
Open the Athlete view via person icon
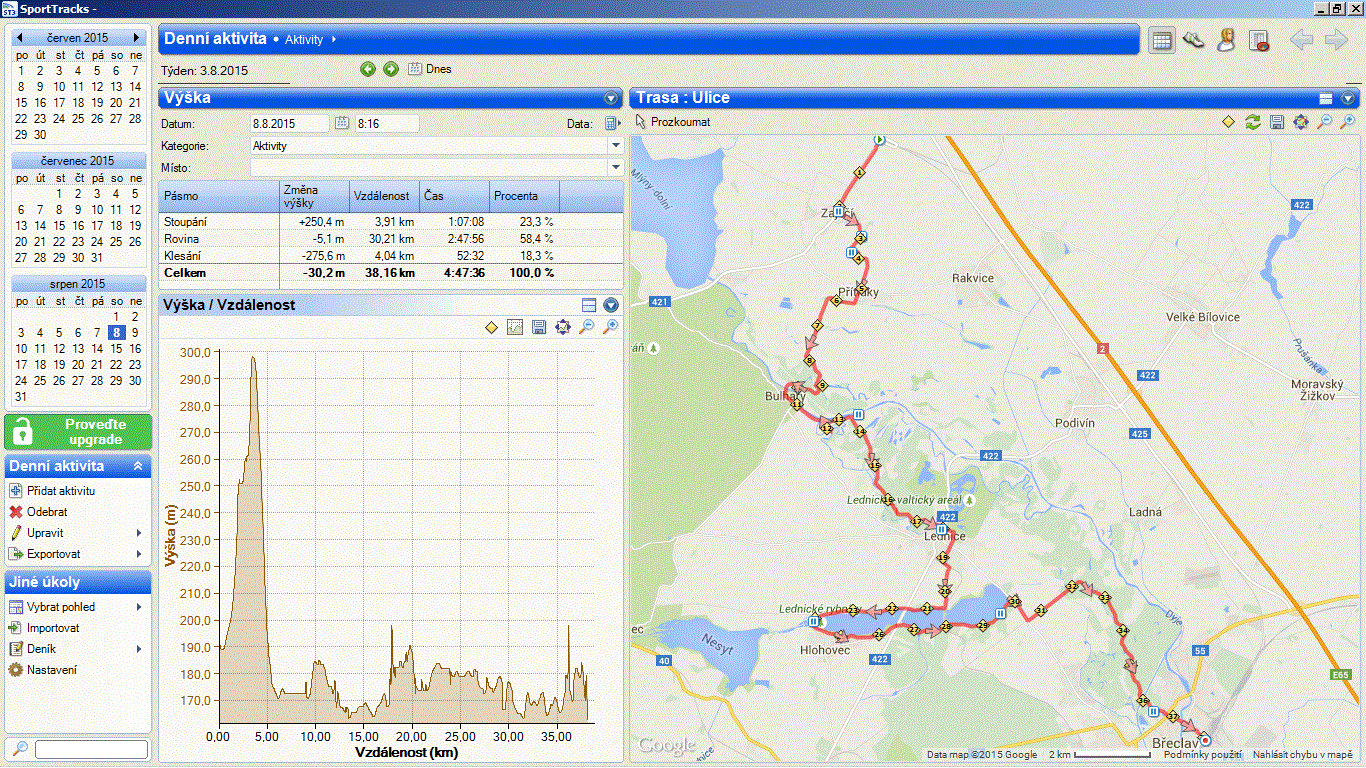click(1226, 40)
